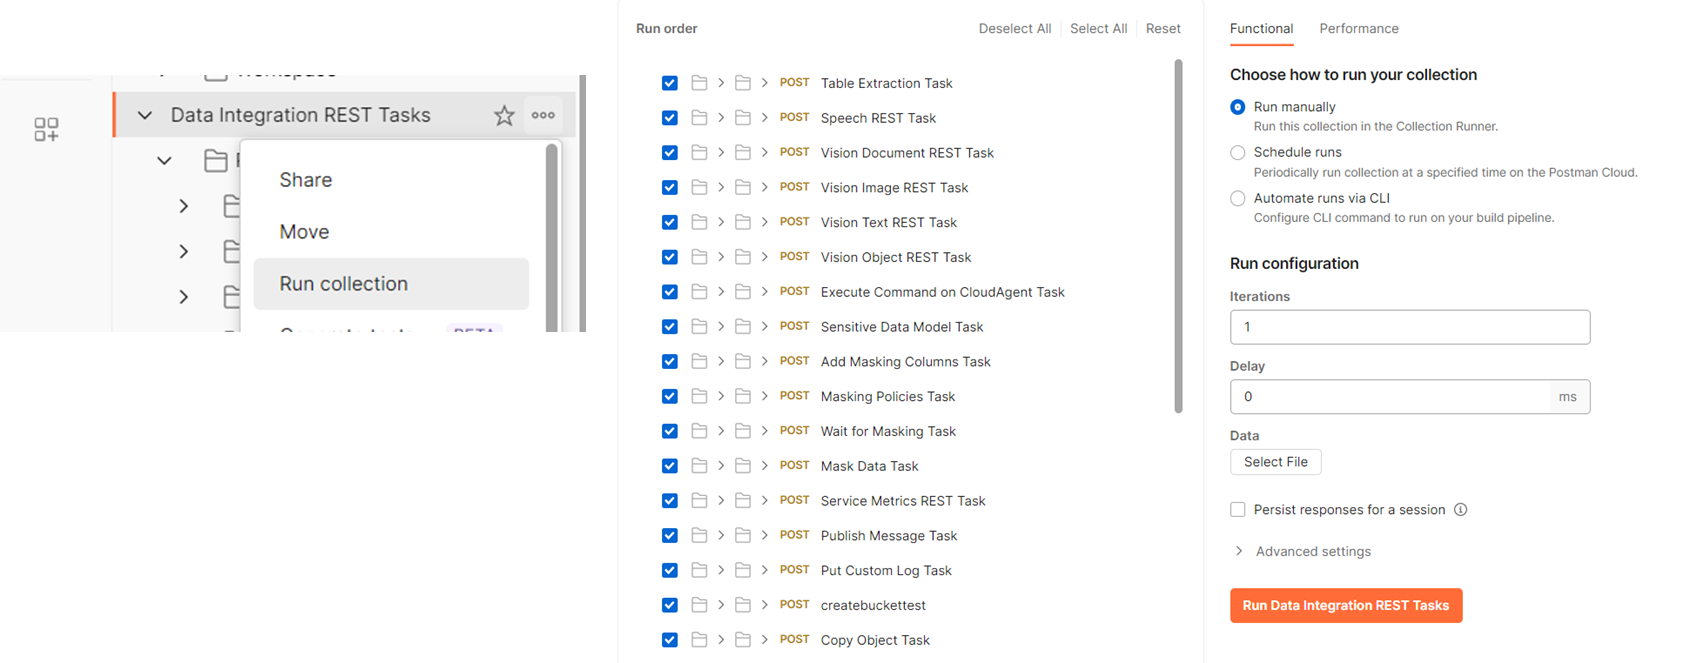This screenshot has width=1683, height=663.
Task: Click the first folder icon in Speech REST Task row
Action: [x=699, y=118]
